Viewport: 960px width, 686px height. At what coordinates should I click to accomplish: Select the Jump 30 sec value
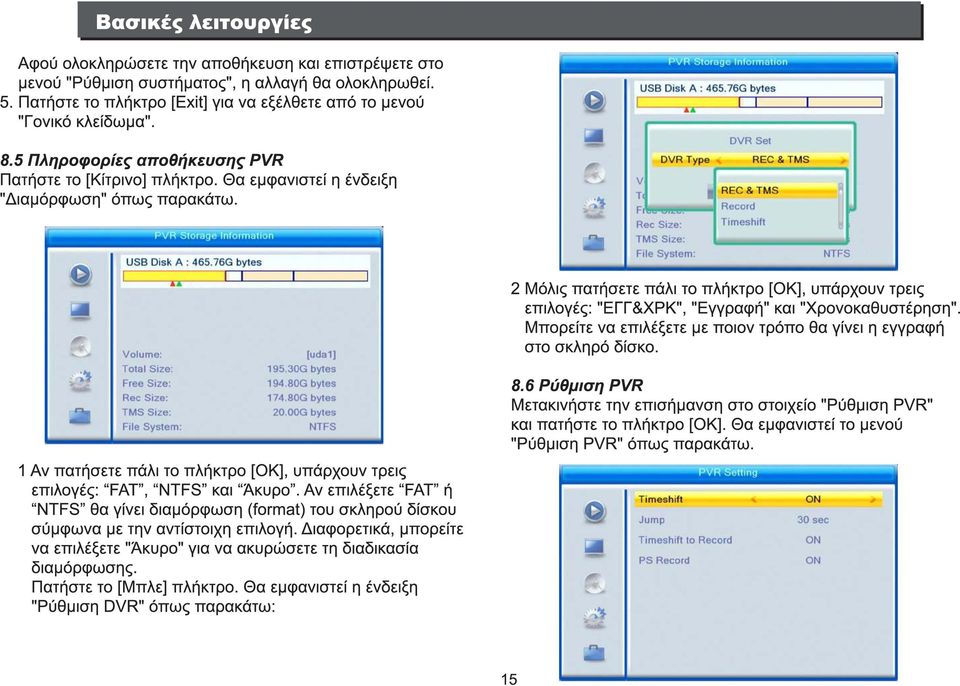[x=813, y=519]
